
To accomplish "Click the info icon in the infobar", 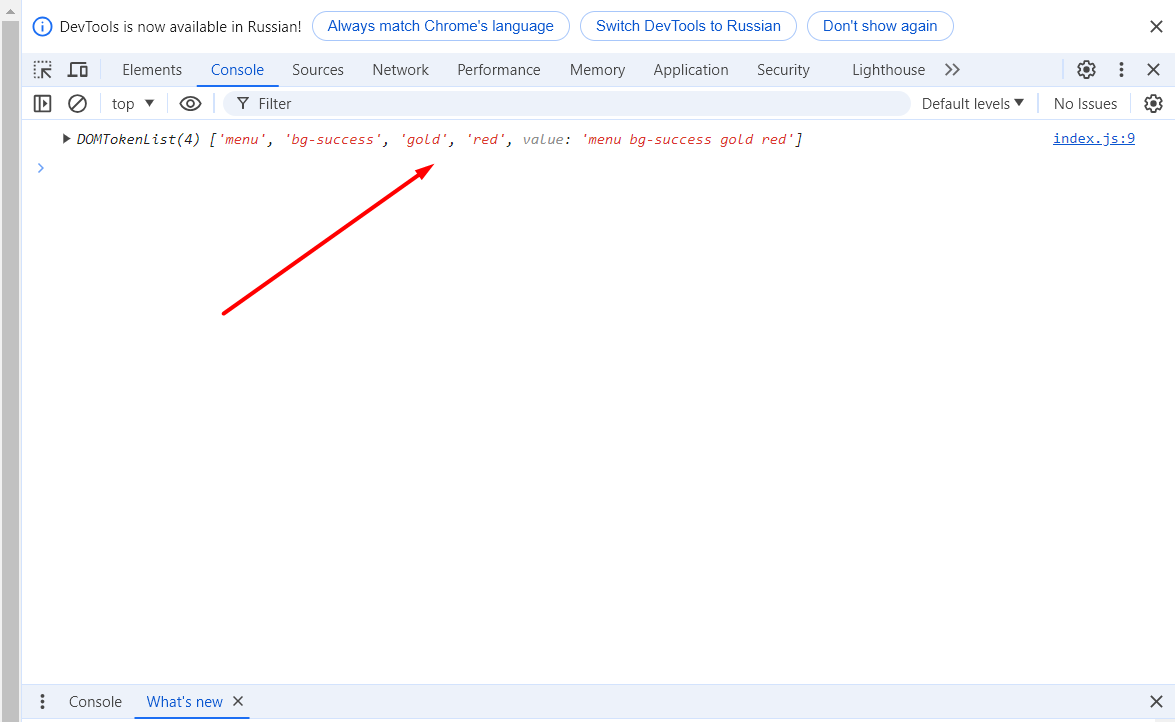I will (x=42, y=27).
